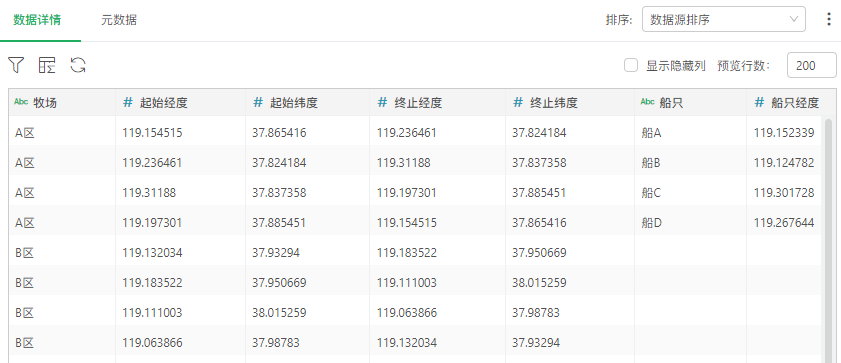Click the Abc type icon for 牧场
841x363 pixels.
point(21,102)
